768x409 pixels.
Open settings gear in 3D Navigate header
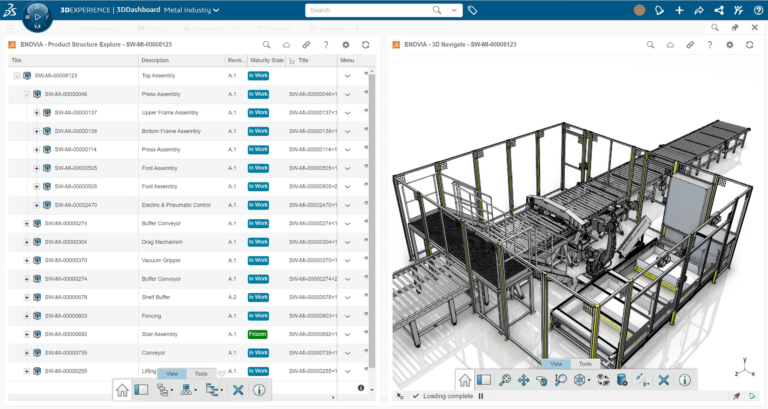(x=730, y=45)
